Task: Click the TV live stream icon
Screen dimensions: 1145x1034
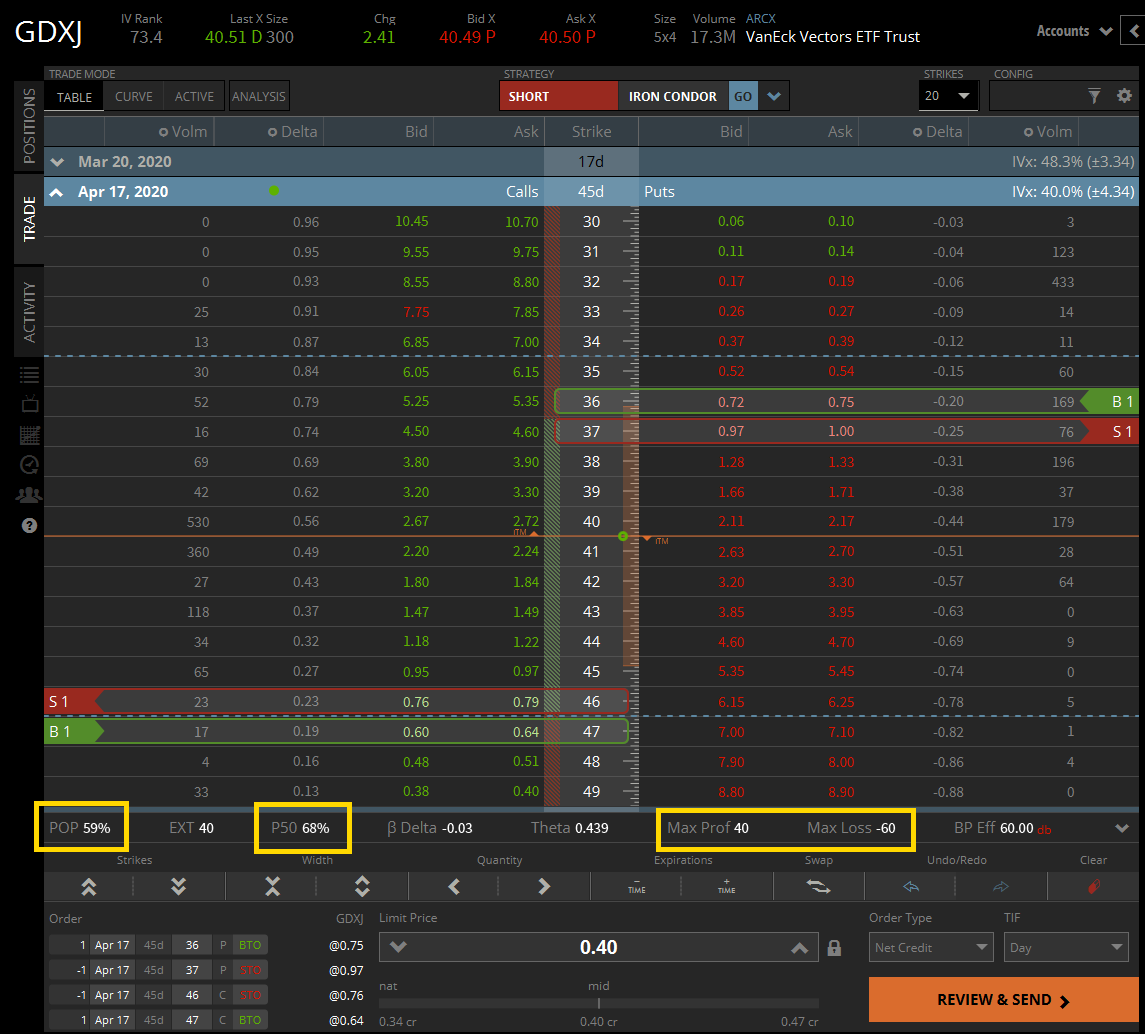Action: point(29,404)
